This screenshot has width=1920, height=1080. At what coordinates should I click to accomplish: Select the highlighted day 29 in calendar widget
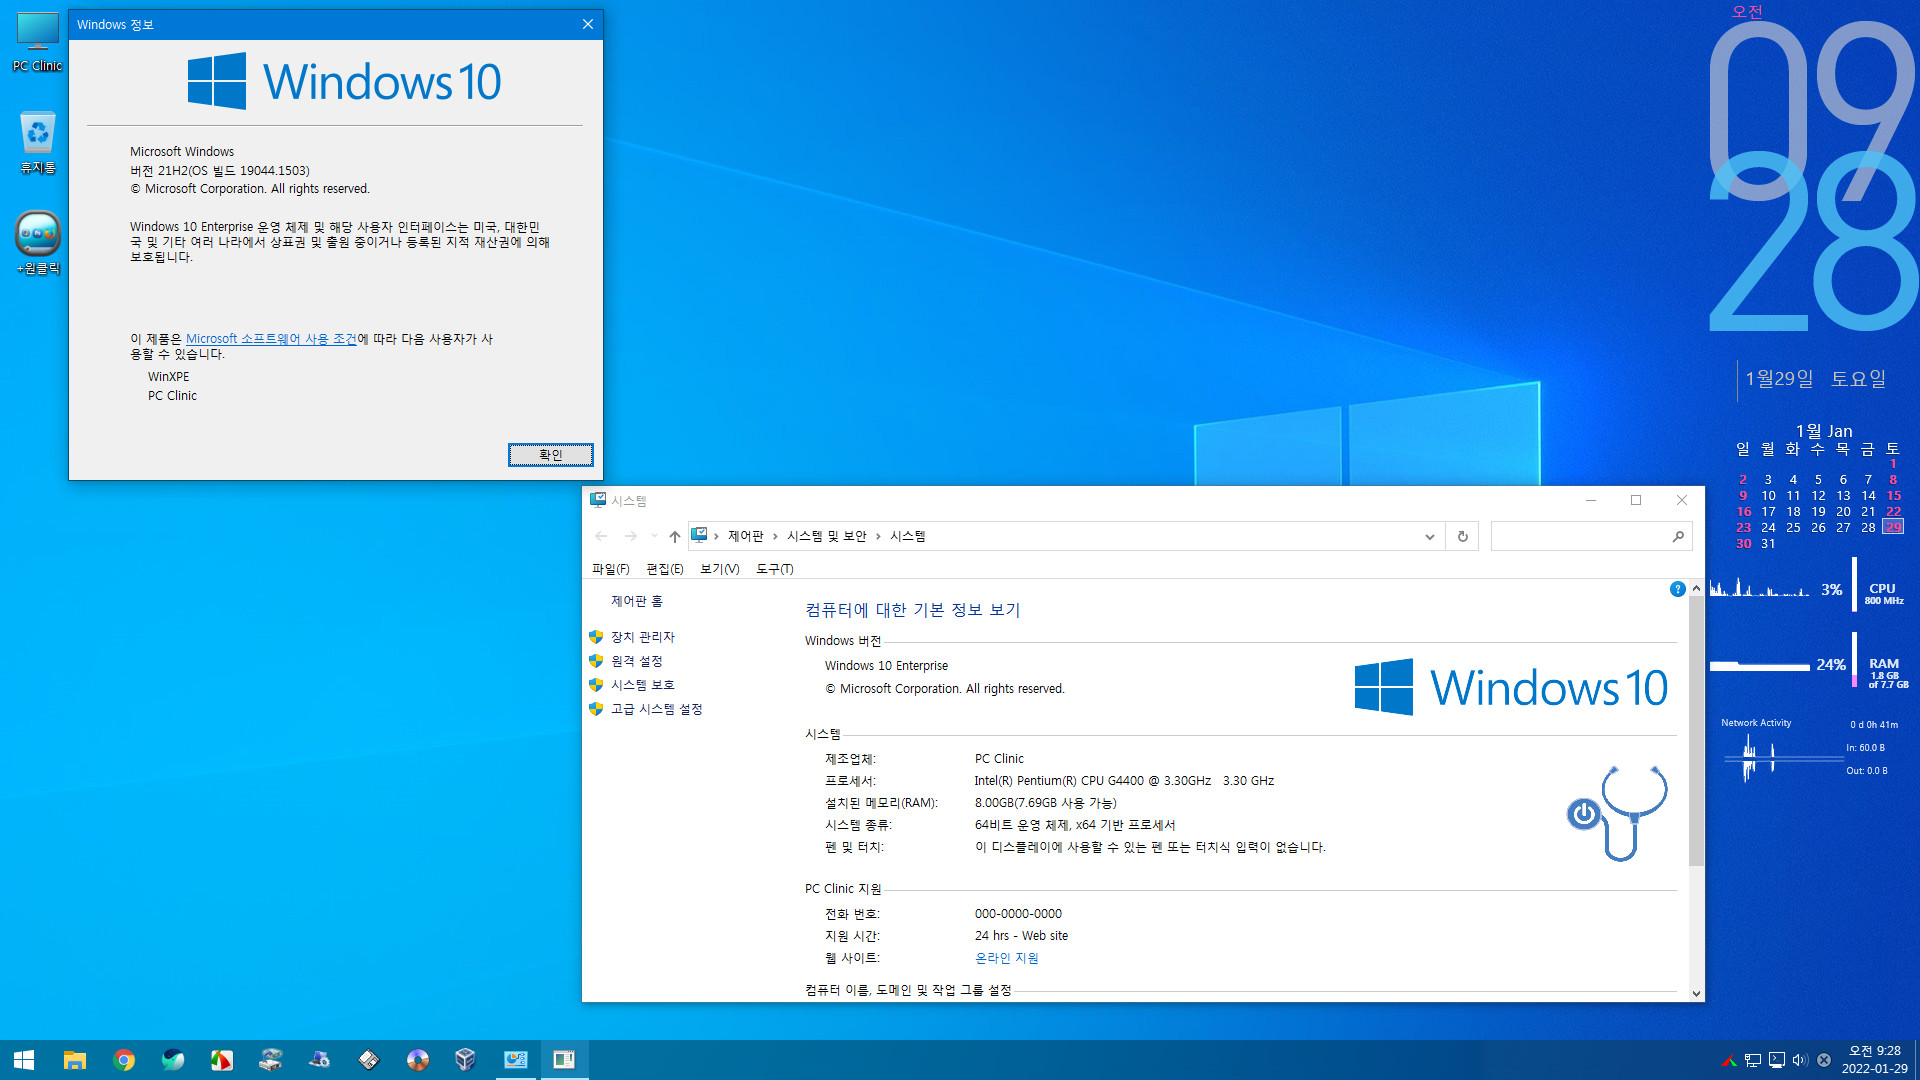pyautogui.click(x=1893, y=527)
